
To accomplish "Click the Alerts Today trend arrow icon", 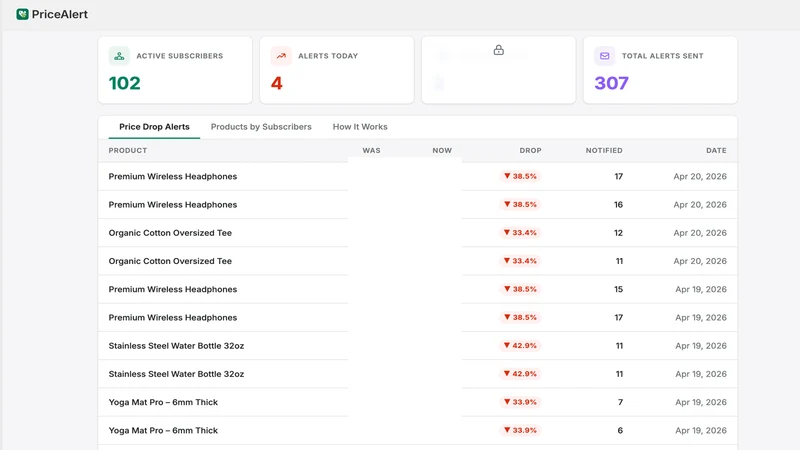I will (x=281, y=56).
